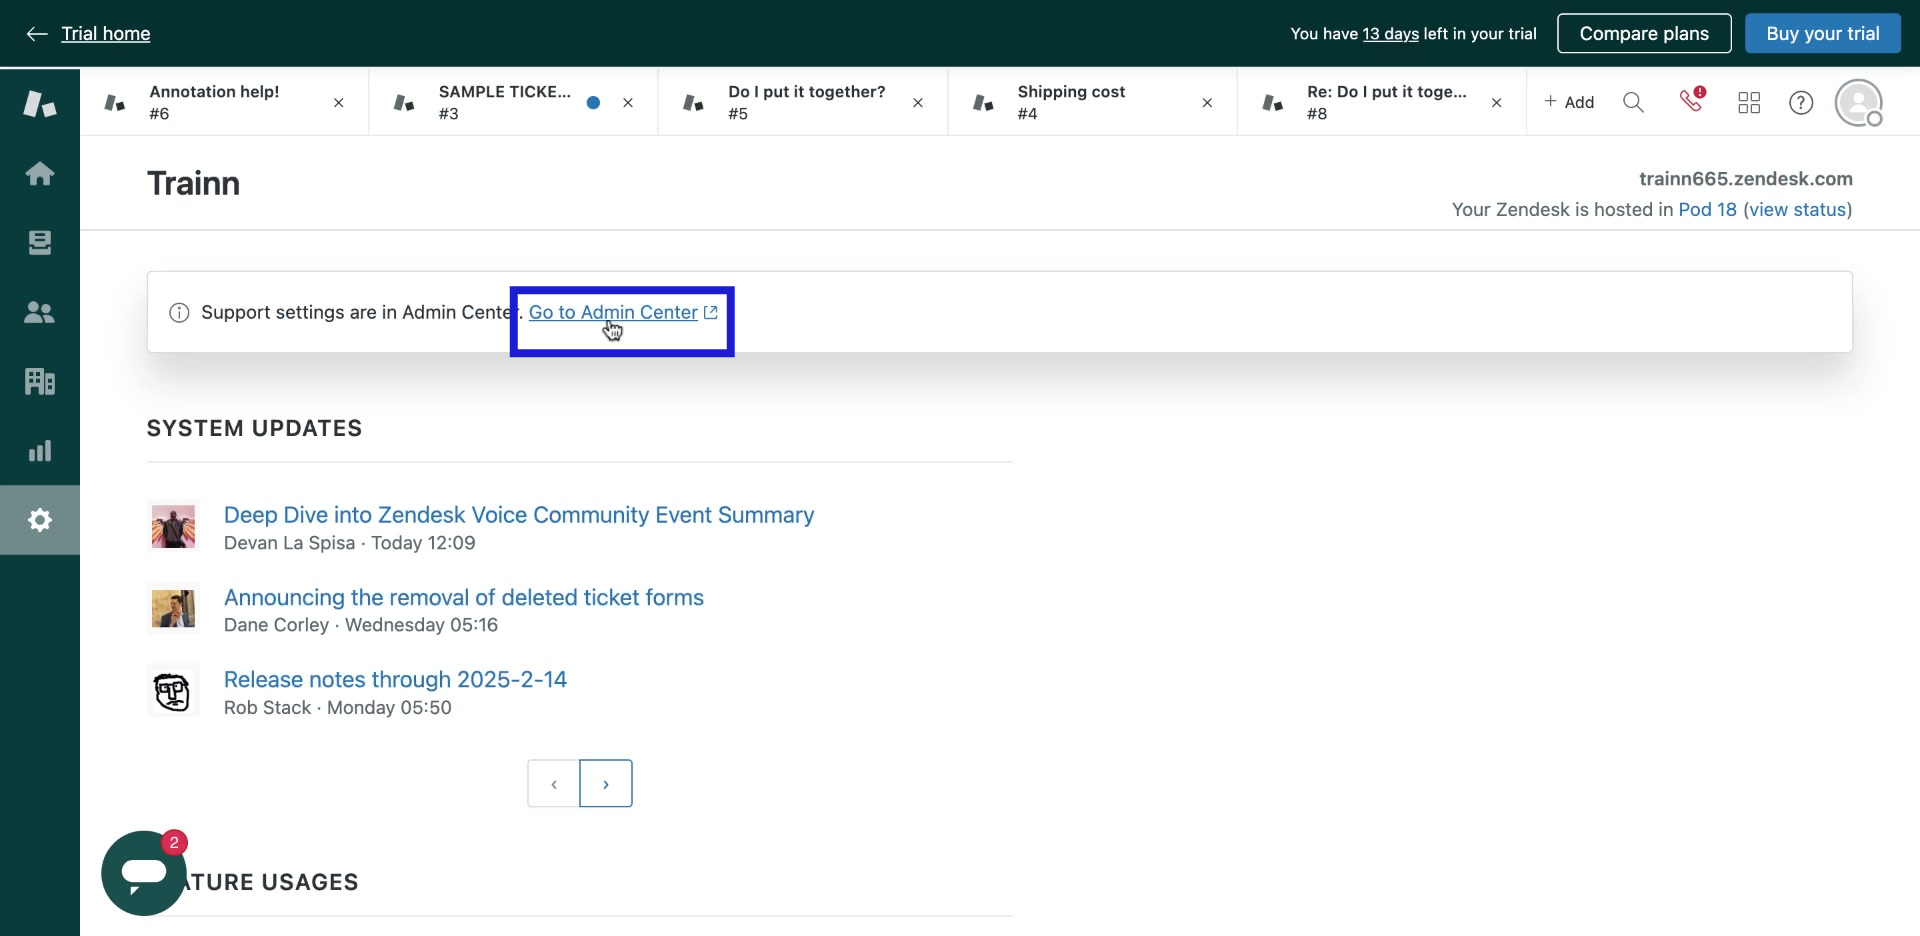Open Customers icon in sidebar

(x=40, y=313)
